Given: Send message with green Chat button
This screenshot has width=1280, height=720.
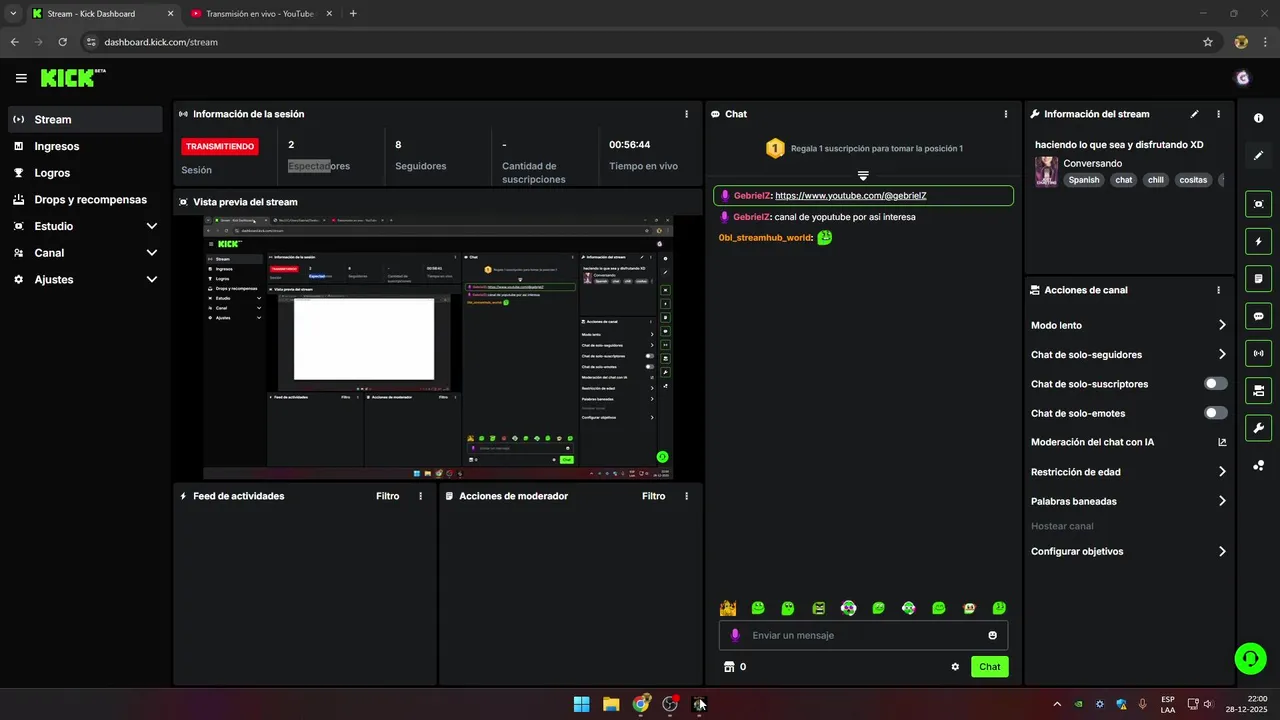Looking at the screenshot, I should click(989, 667).
